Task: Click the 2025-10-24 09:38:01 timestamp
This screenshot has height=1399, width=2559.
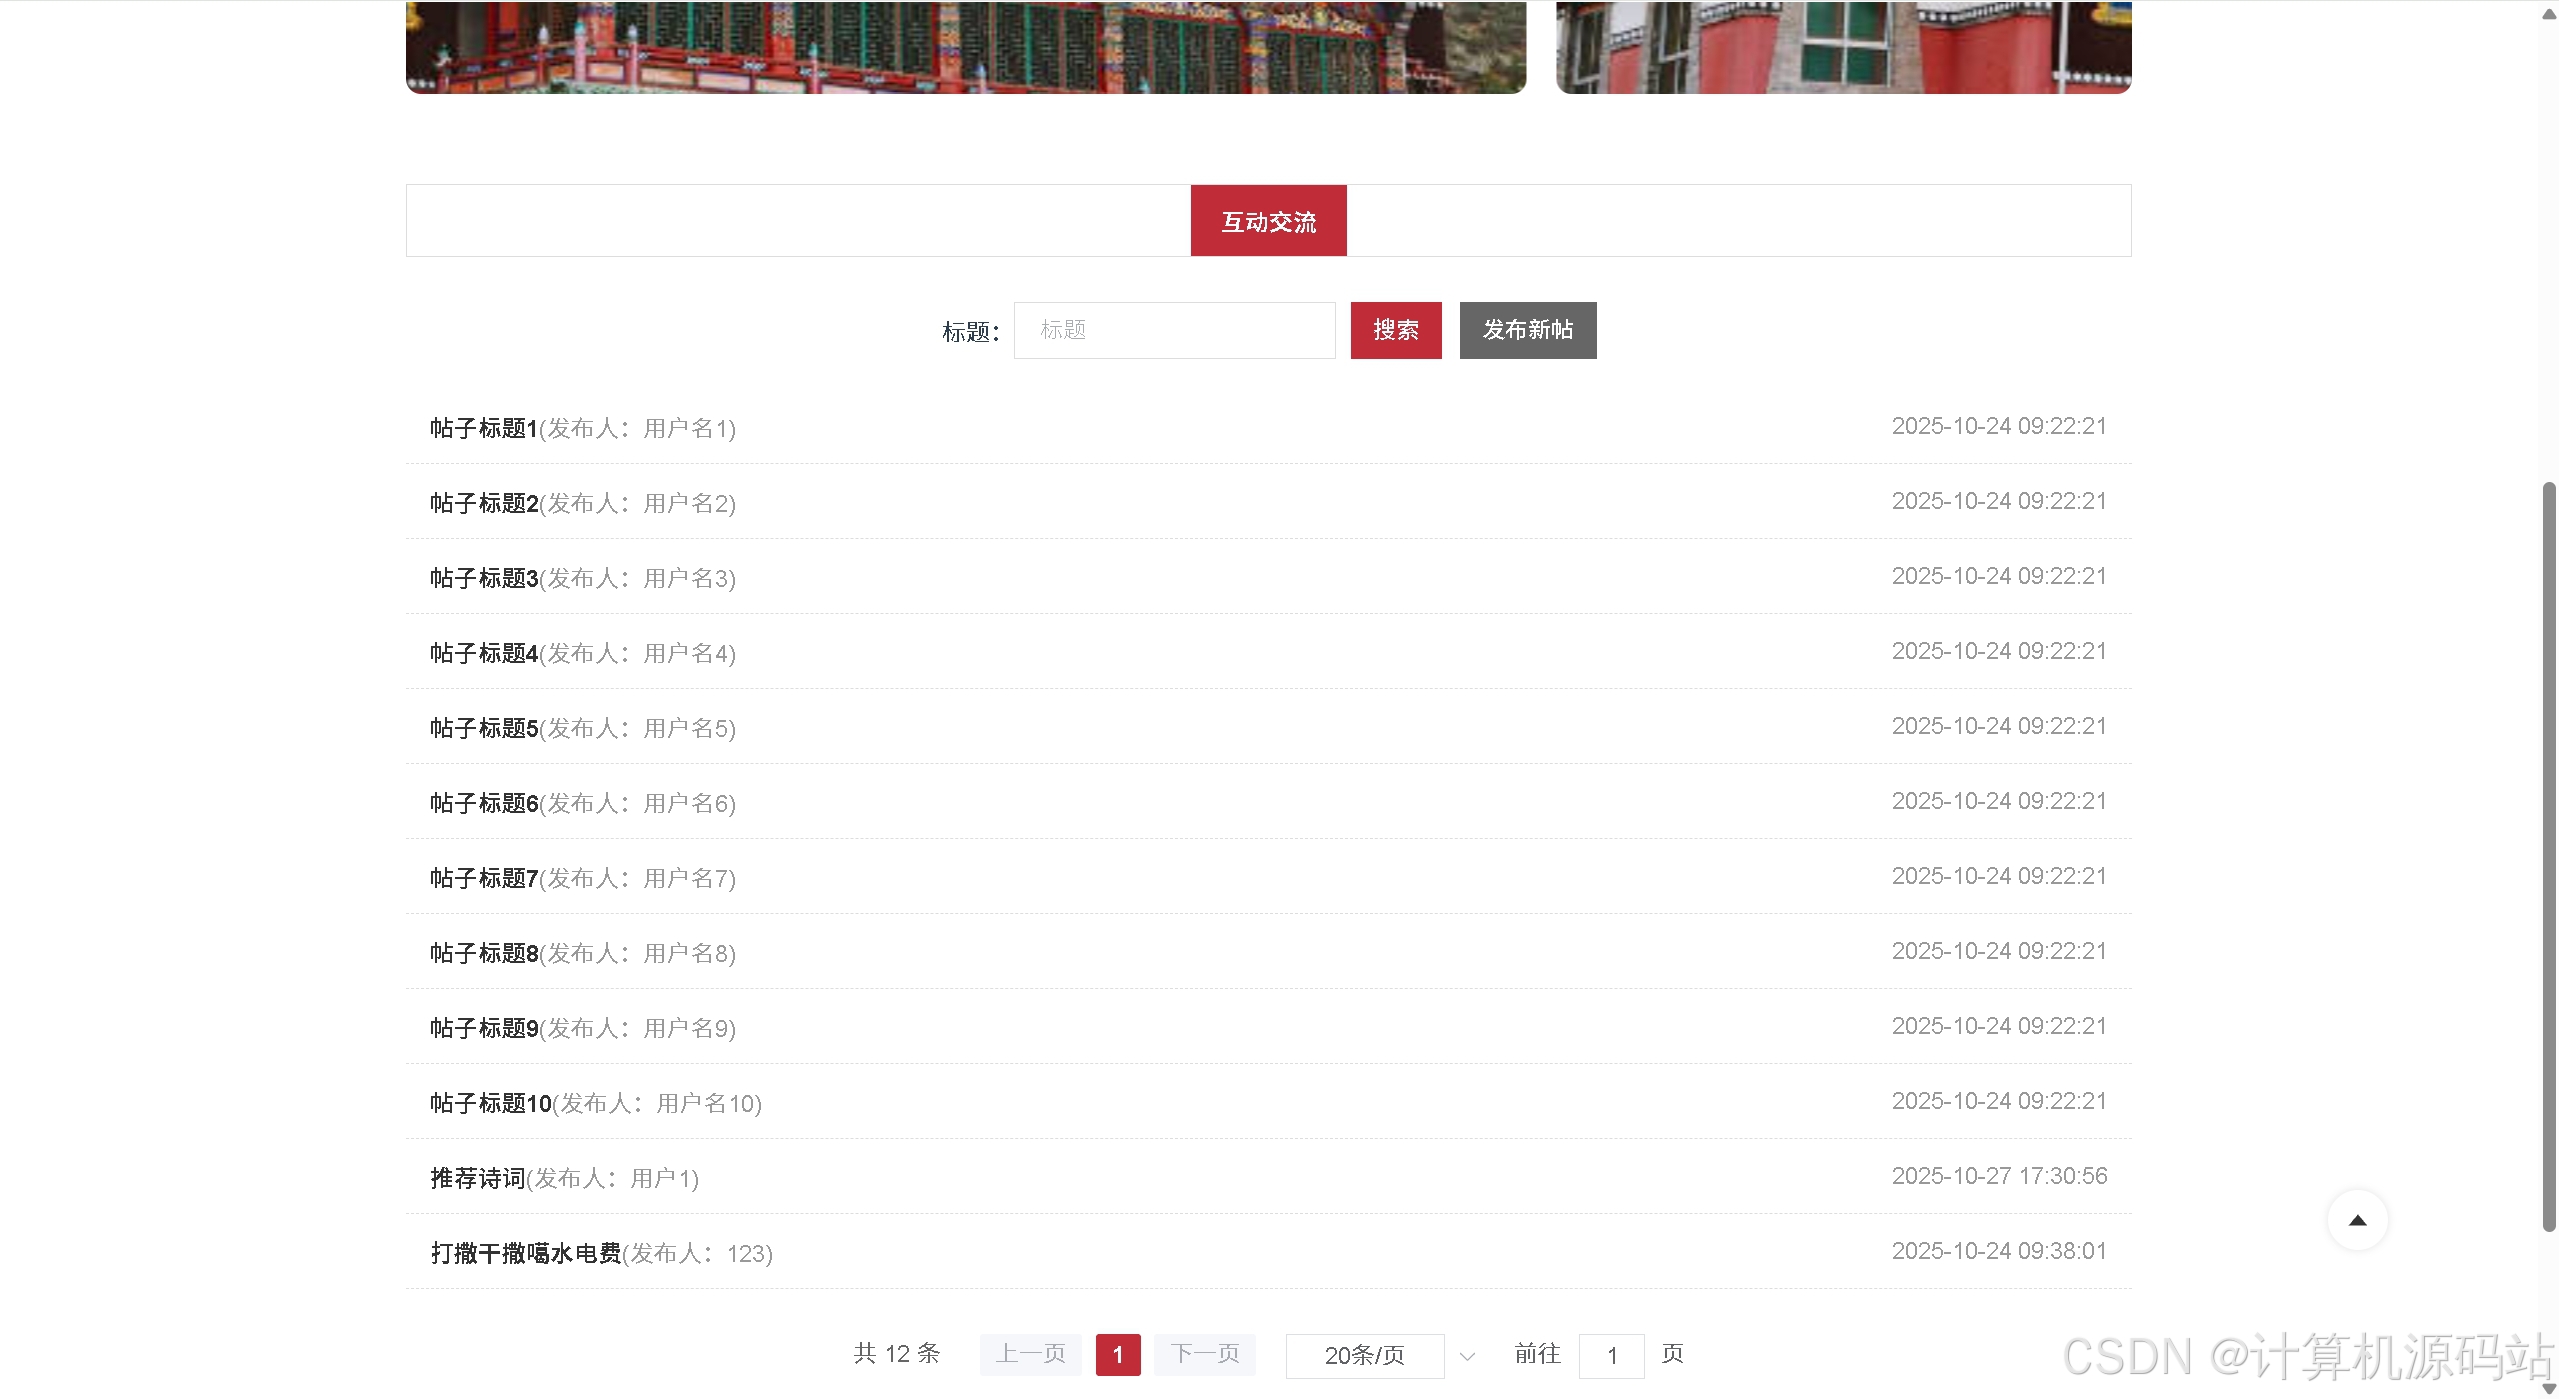Action: [1999, 1251]
